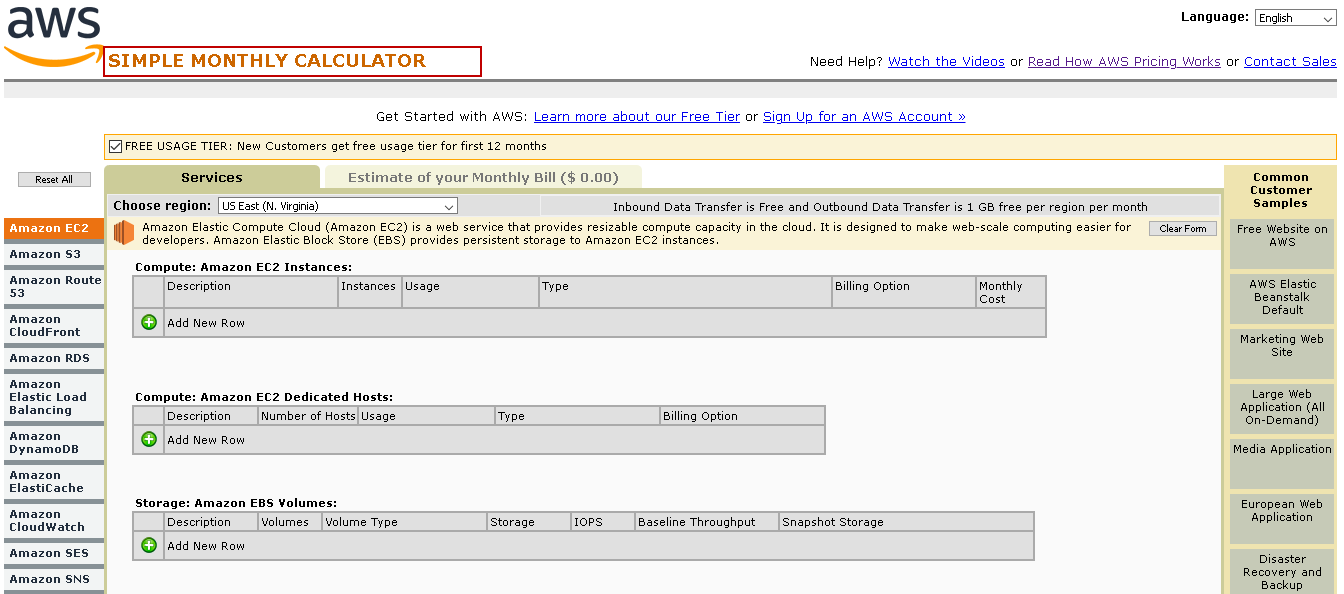Click the AWS logo

(52, 36)
